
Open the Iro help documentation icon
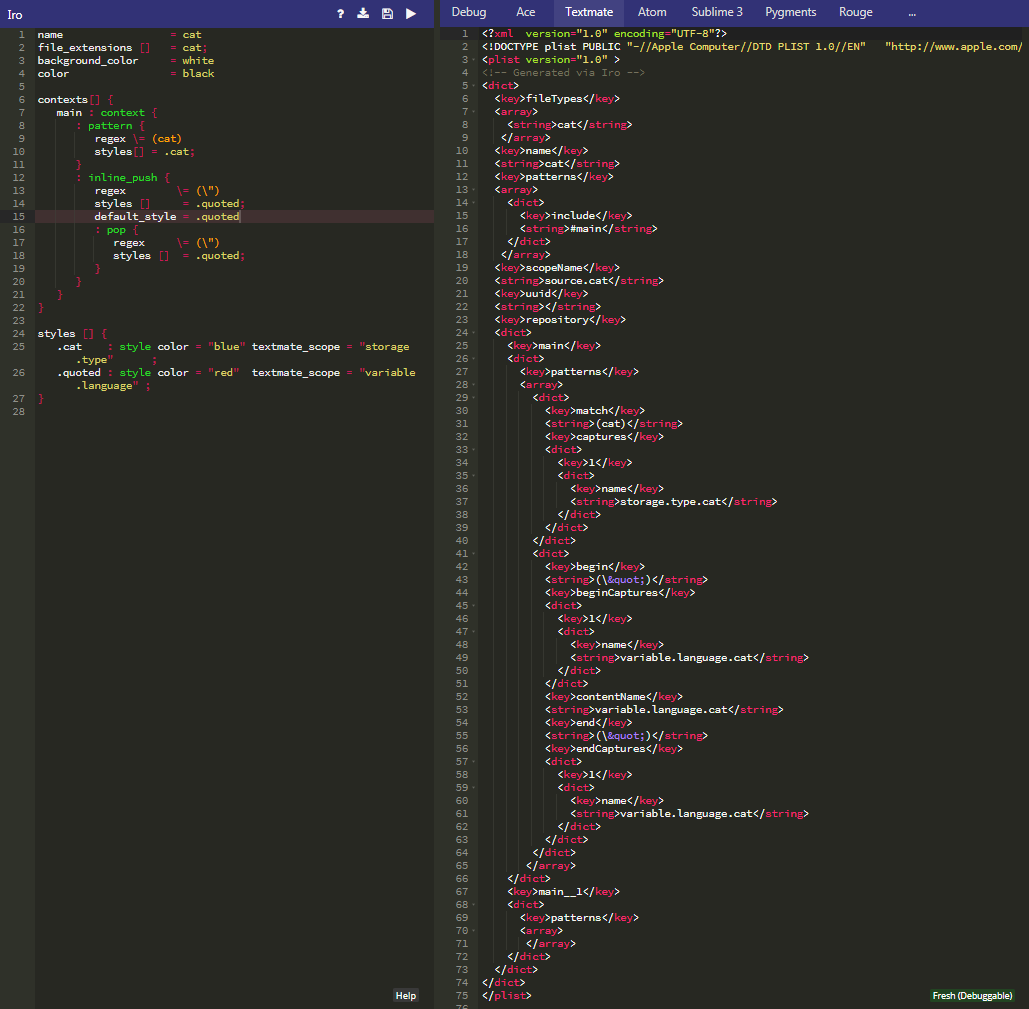(x=339, y=13)
